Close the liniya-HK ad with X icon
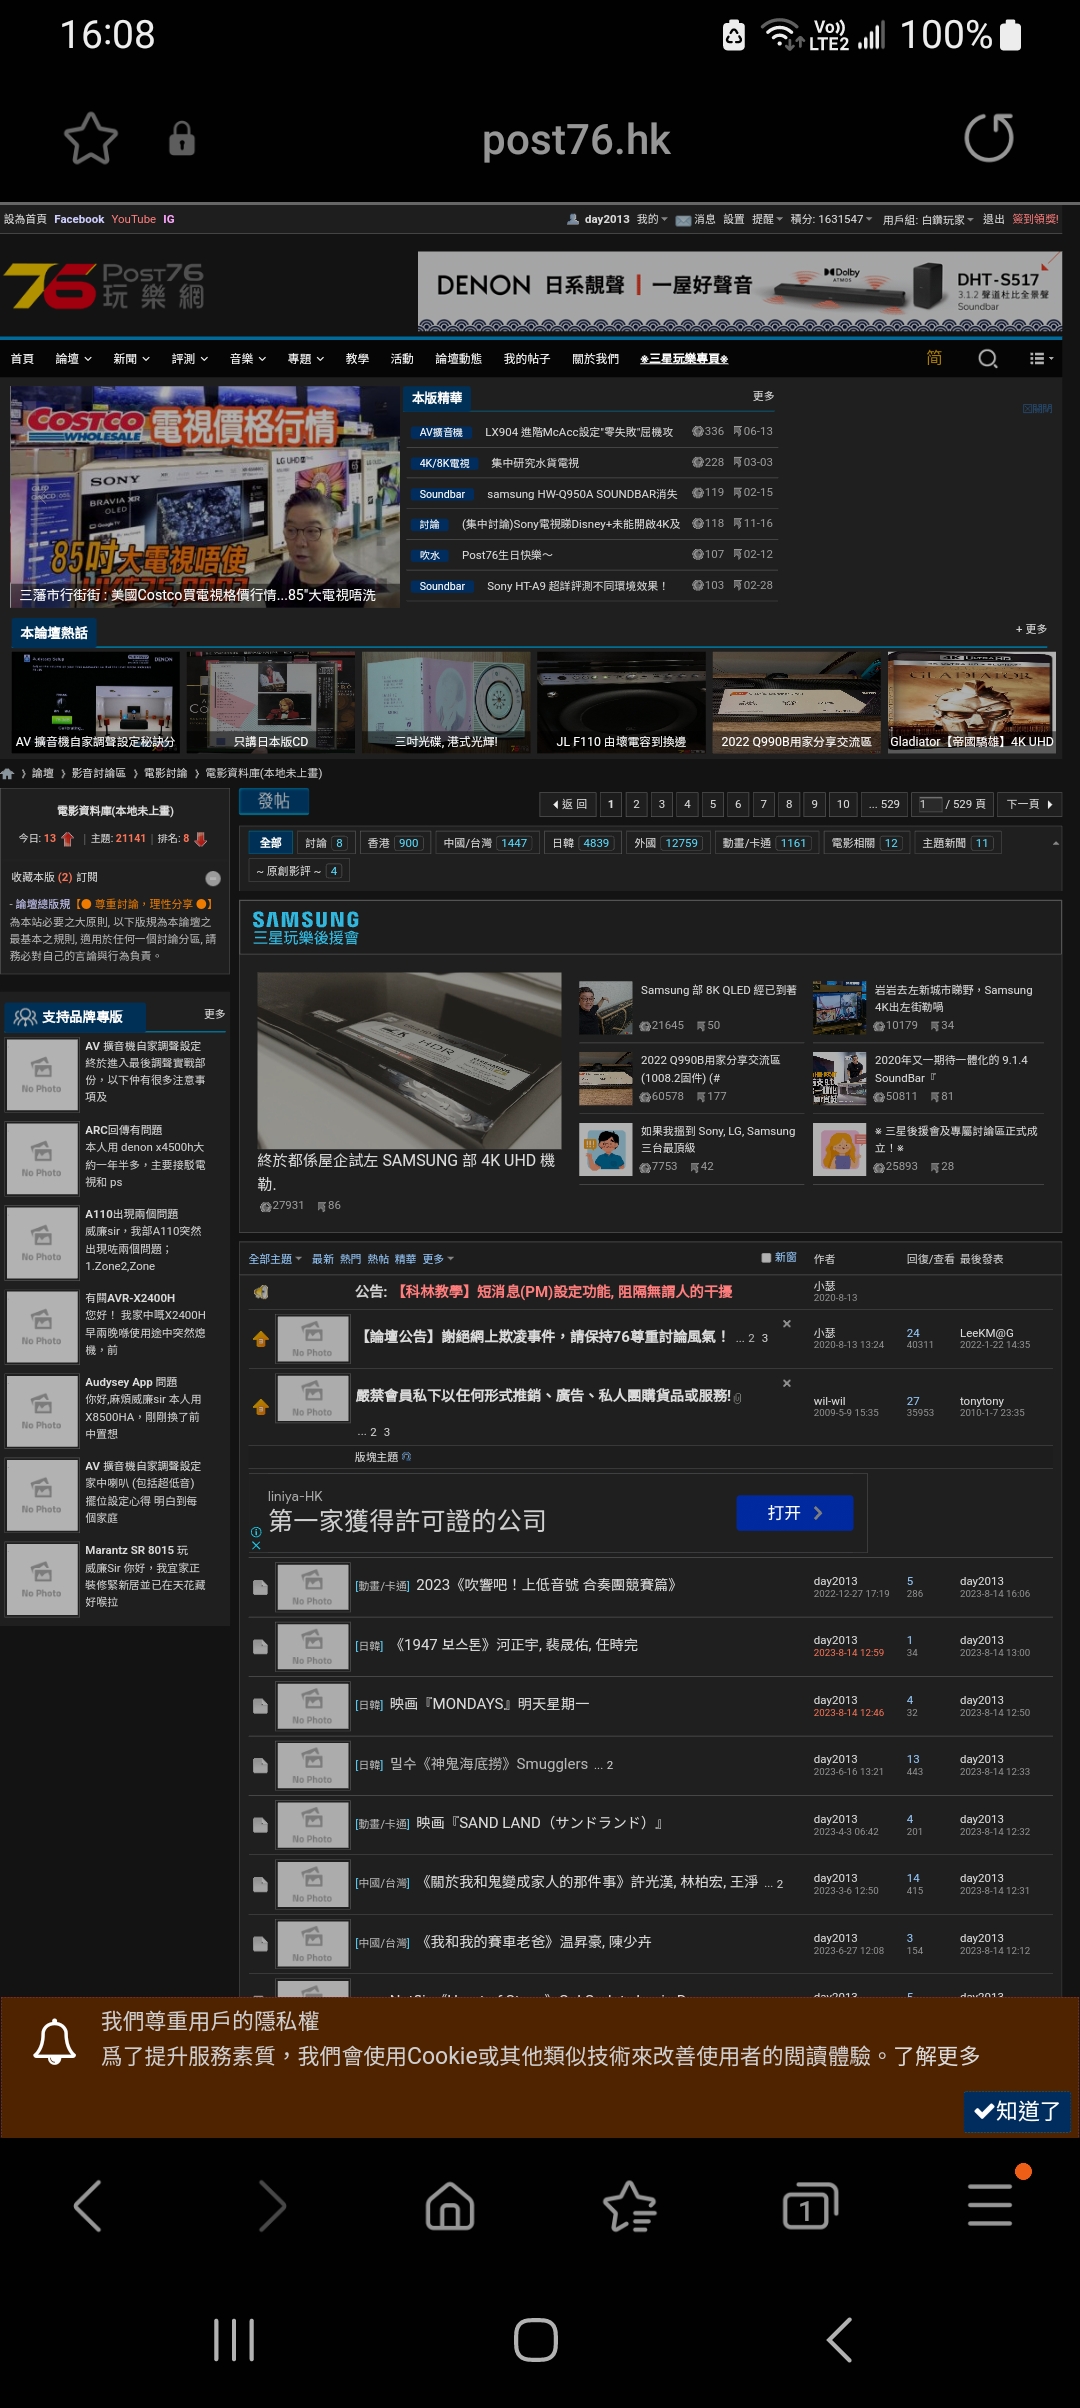This screenshot has height=2408, width=1080. pos(256,1545)
